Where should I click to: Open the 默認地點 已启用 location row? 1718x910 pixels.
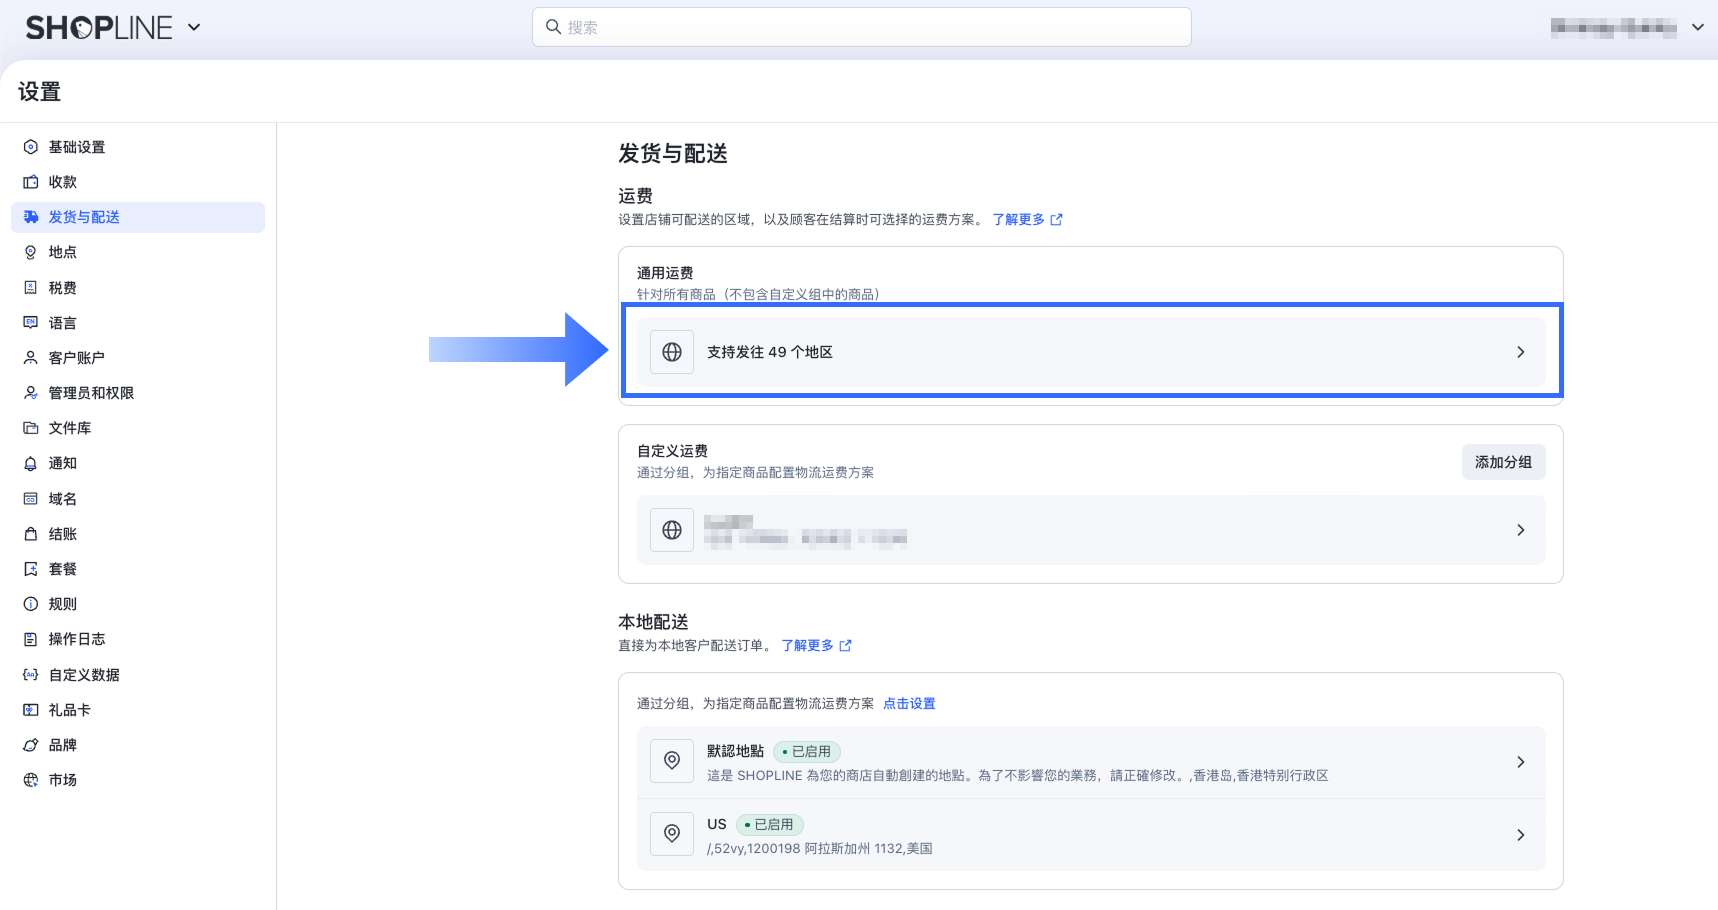pos(1091,762)
